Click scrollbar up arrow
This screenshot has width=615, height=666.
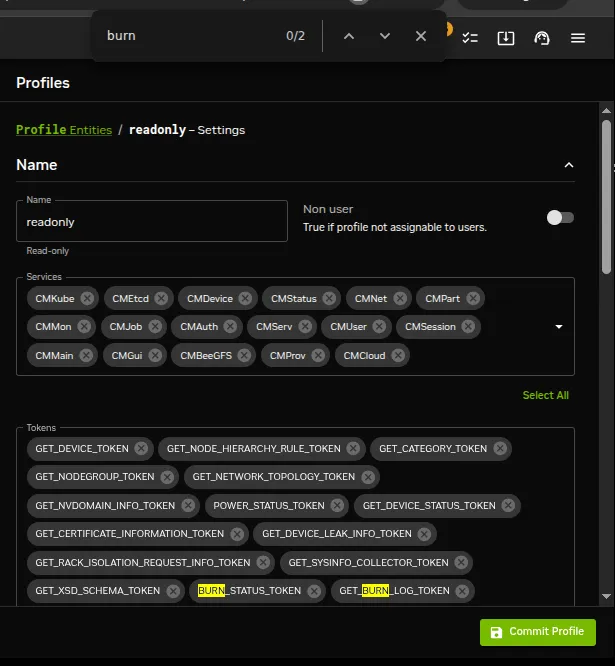tap(607, 111)
